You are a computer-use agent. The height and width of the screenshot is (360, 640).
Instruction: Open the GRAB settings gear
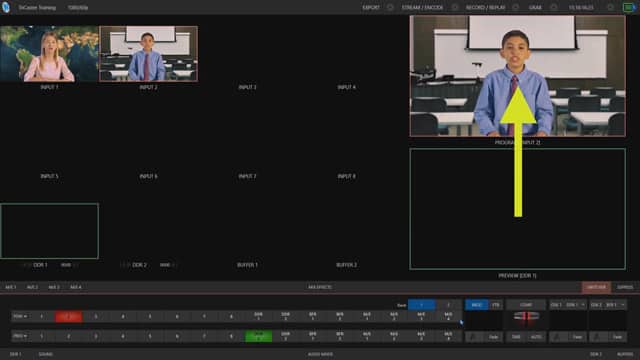click(x=553, y=7)
